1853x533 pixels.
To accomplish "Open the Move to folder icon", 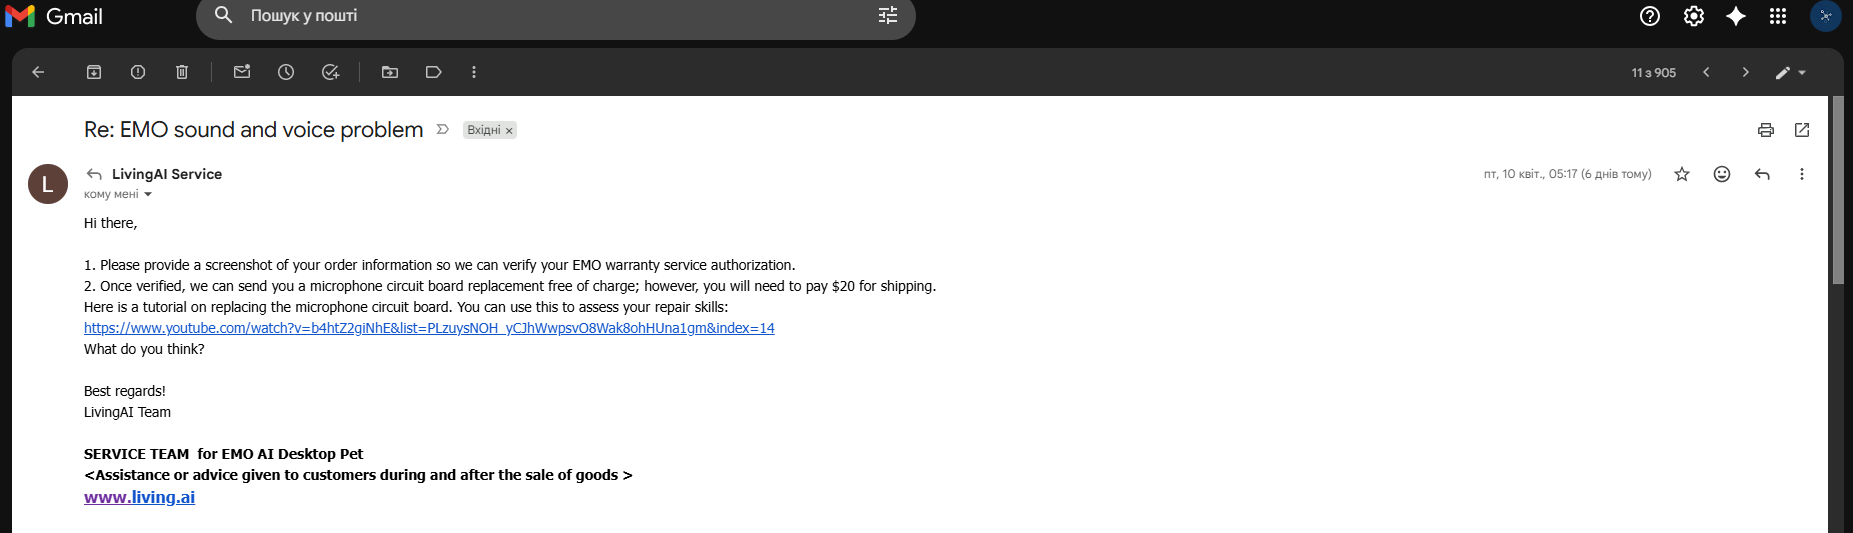I will point(390,72).
